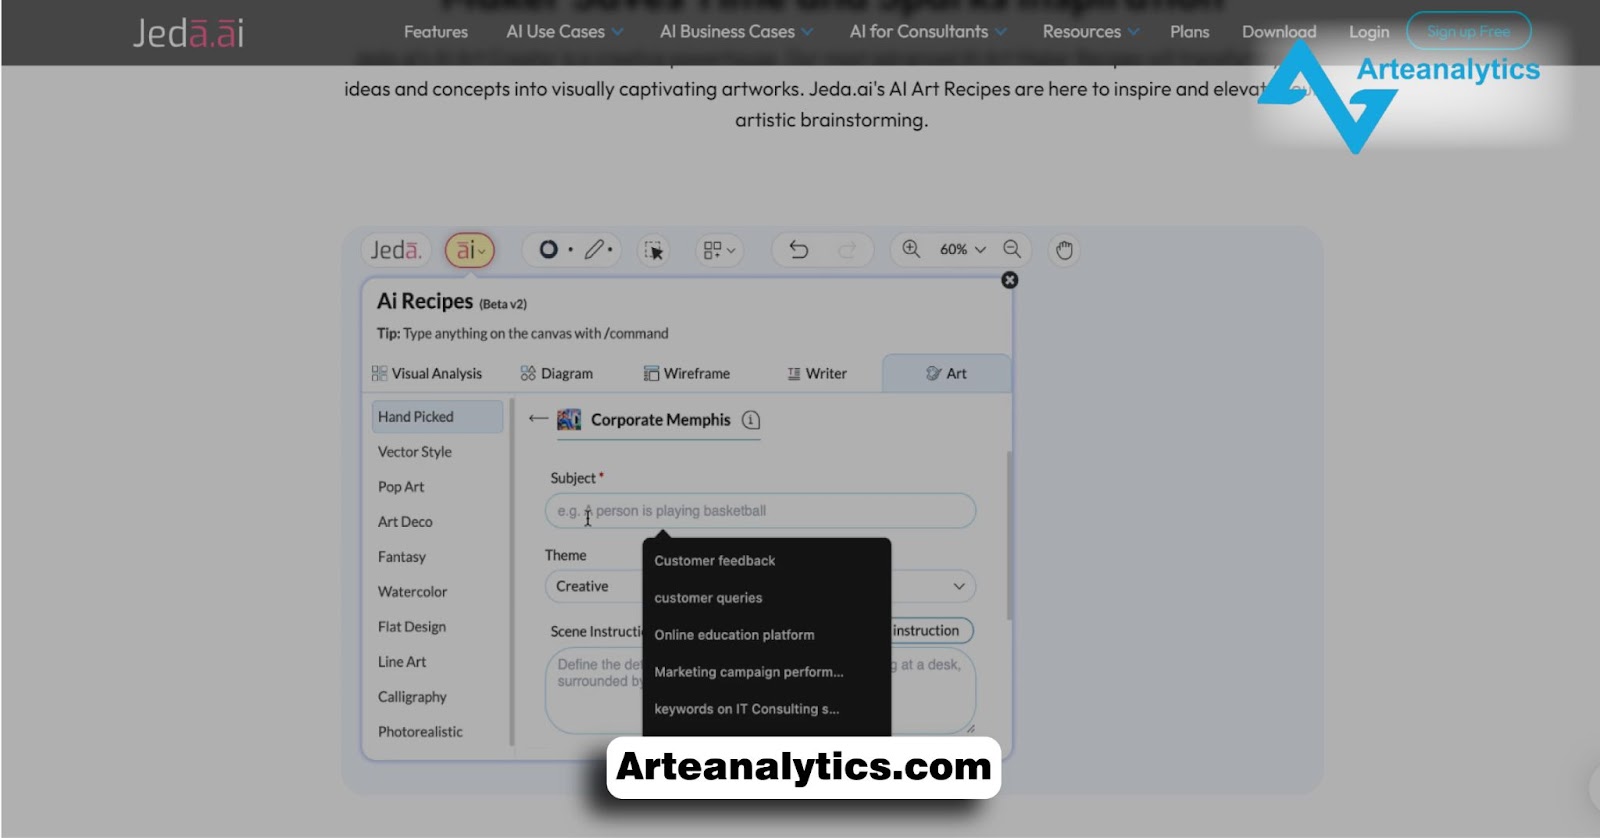Open the Theme Creative dropdown
1600x838 pixels.
pos(760,586)
